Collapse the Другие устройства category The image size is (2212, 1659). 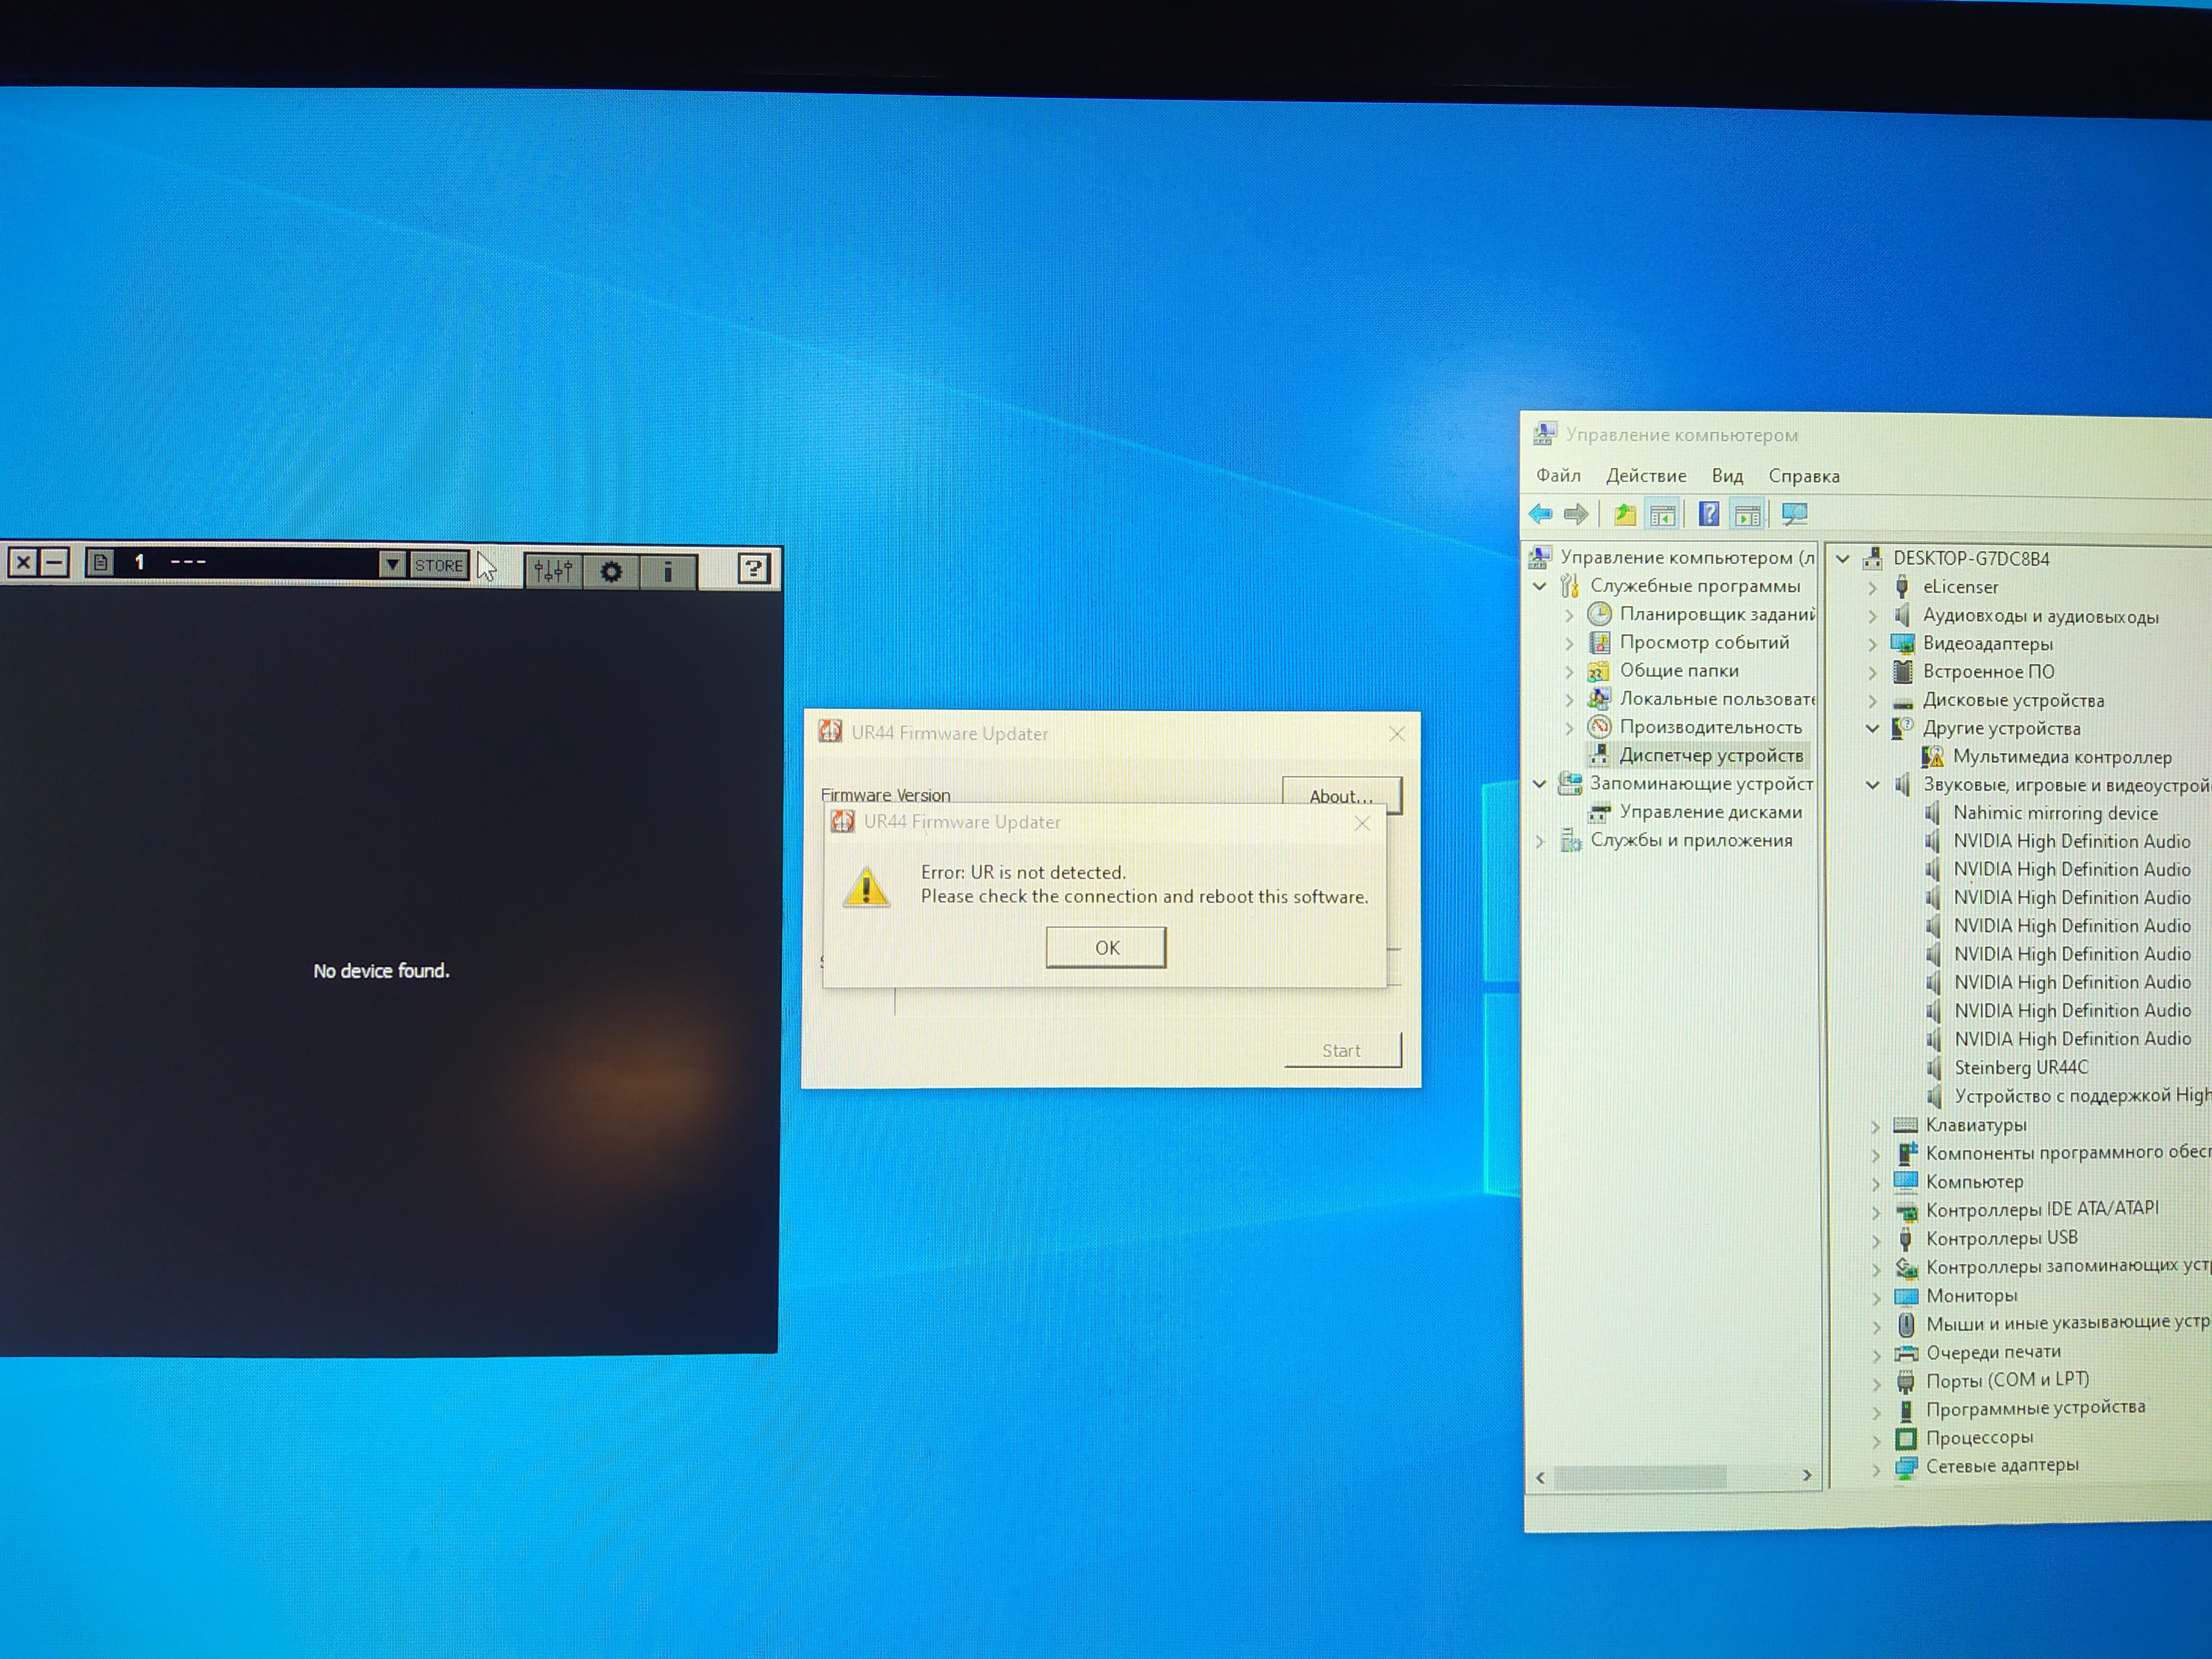click(x=1872, y=729)
